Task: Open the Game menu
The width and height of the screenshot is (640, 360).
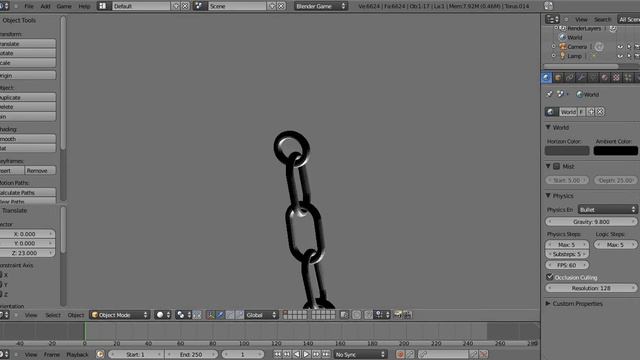Action: coord(64,6)
